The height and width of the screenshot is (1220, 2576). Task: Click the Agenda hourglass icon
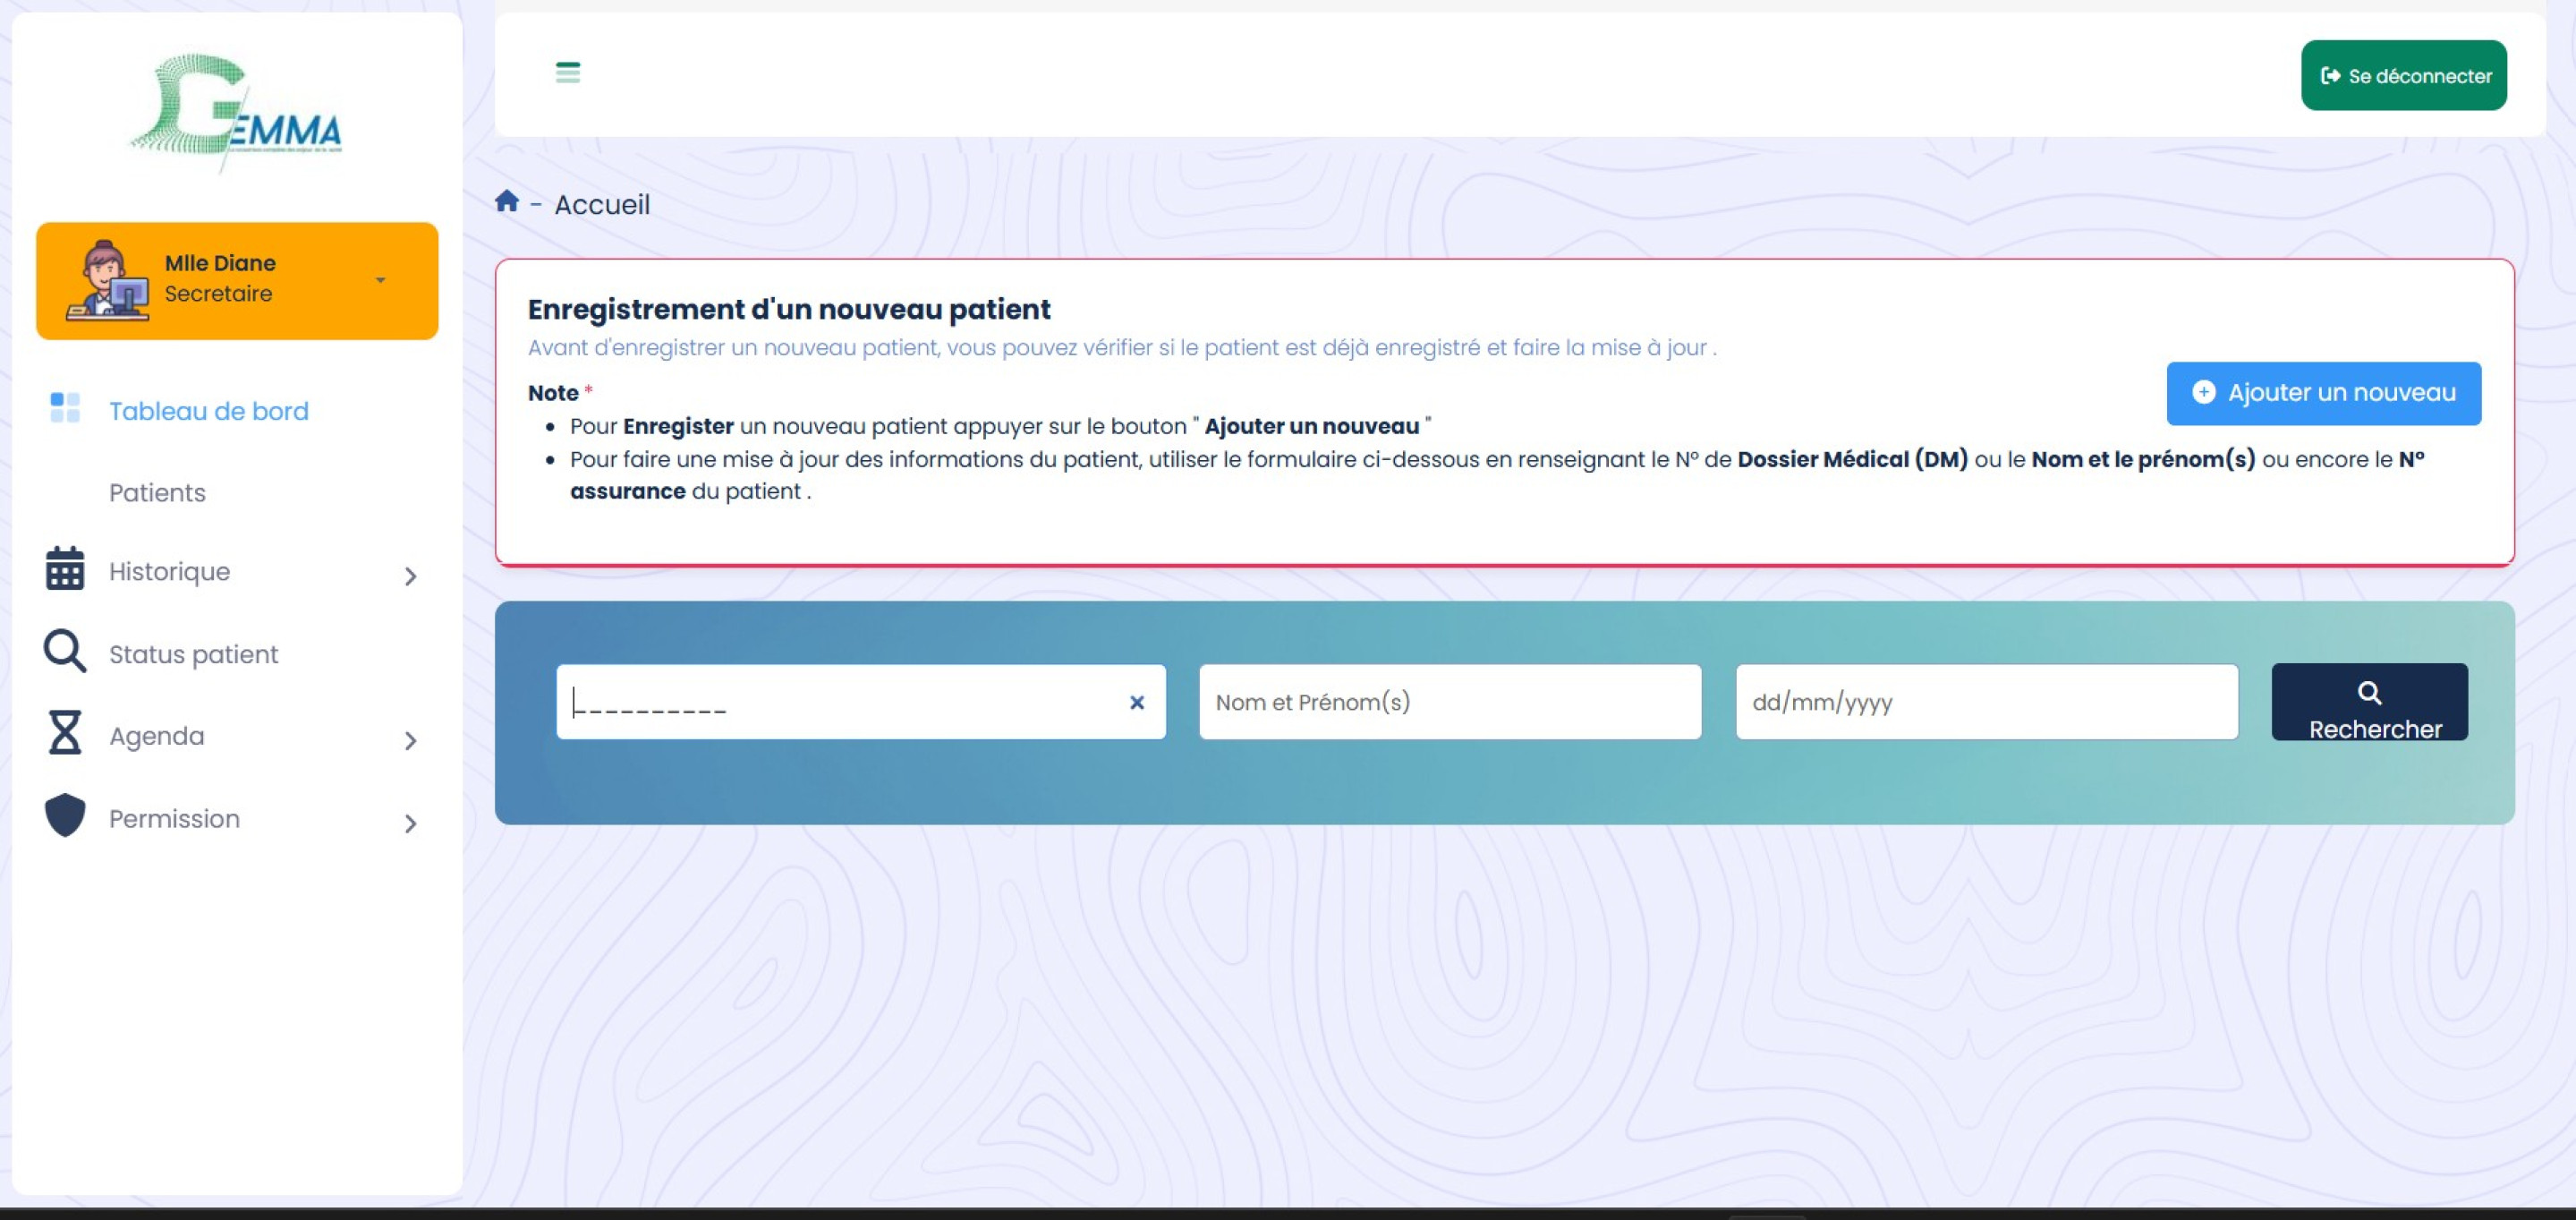(x=65, y=733)
